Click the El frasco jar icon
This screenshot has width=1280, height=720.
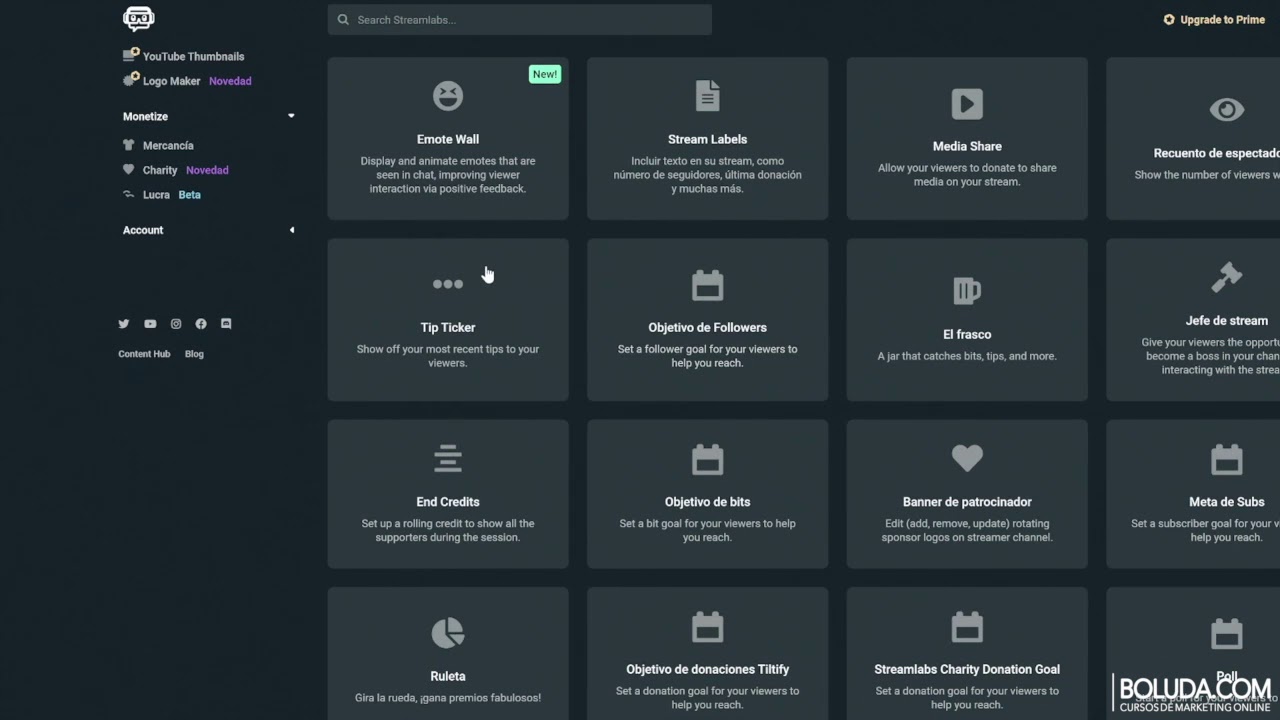[967, 291]
